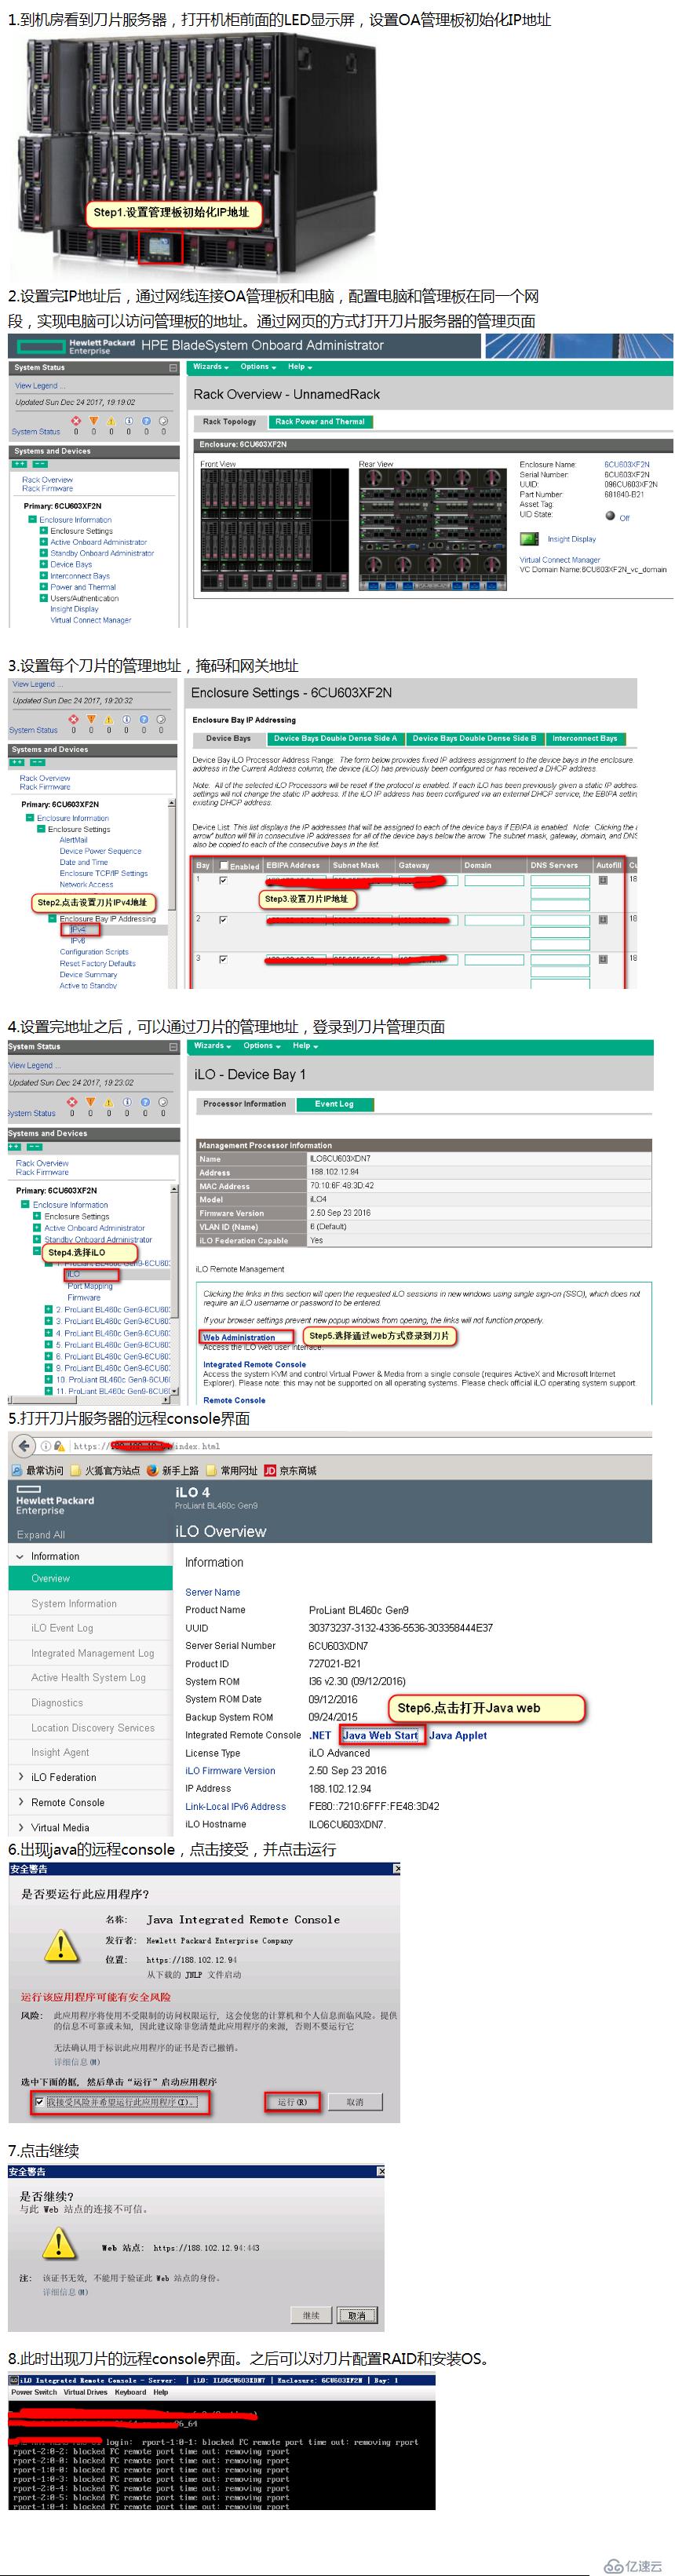Open the Processor Information tab
The image size is (675, 2576).
click(x=244, y=1104)
